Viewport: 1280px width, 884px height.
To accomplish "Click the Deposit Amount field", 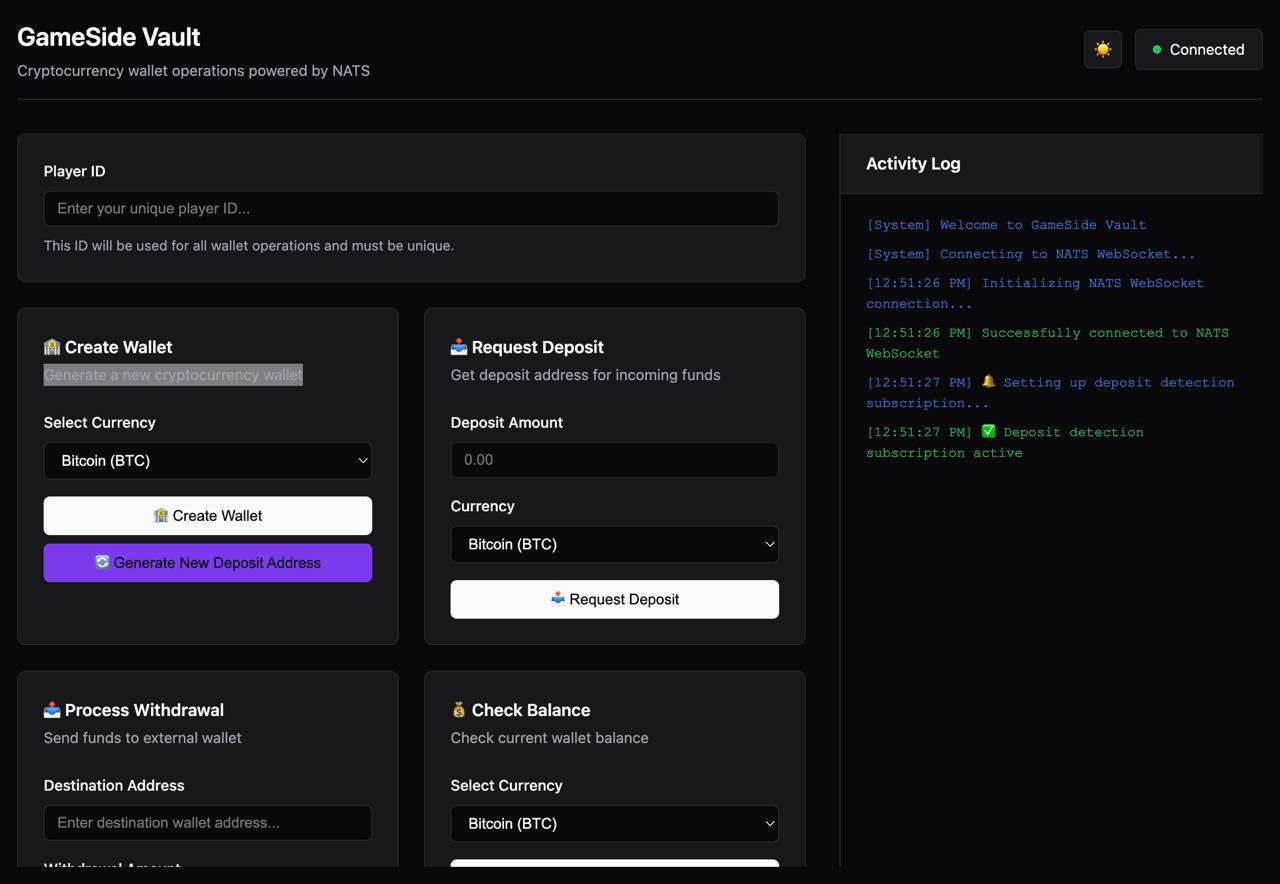I will pos(614,460).
